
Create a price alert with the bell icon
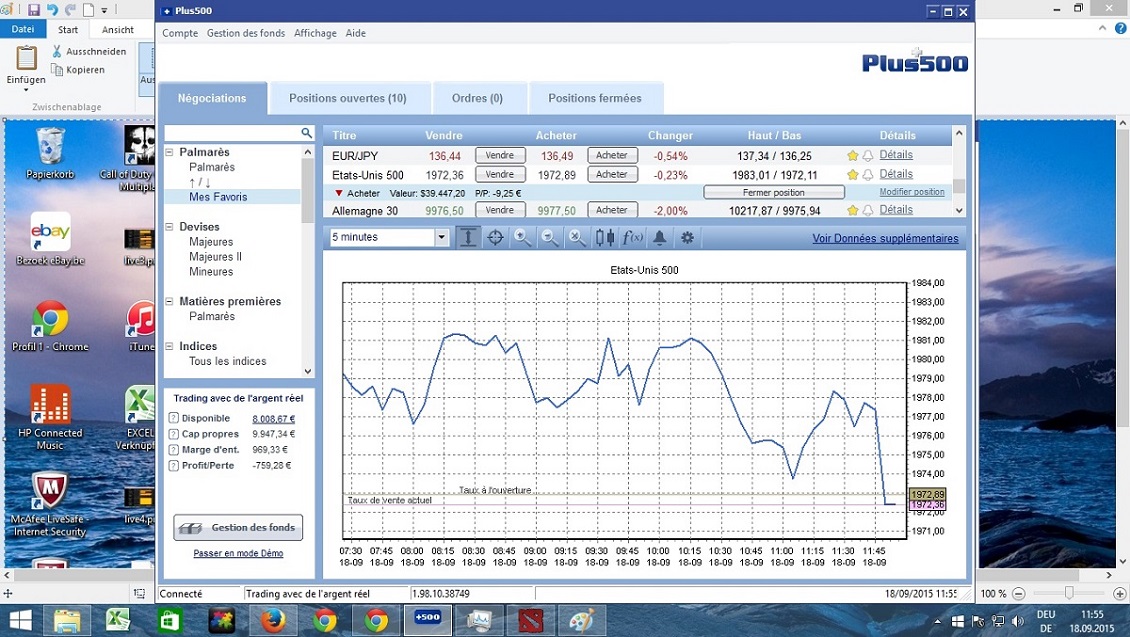(x=662, y=237)
